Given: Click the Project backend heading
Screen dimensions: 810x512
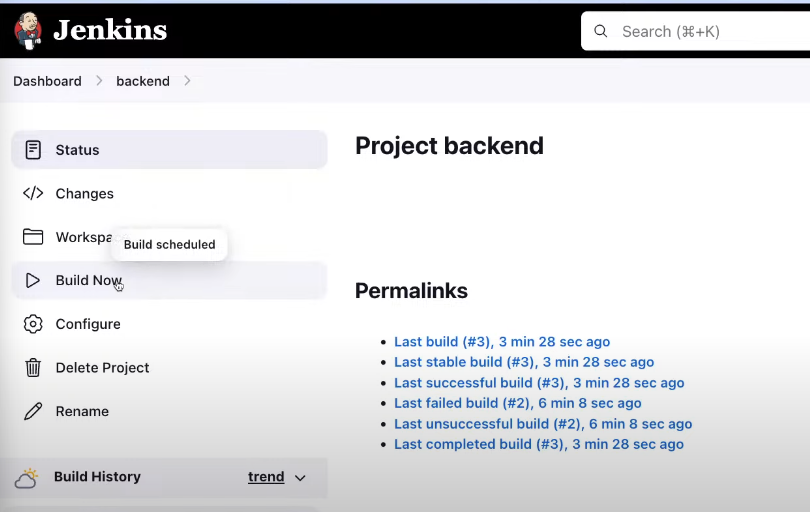Looking at the screenshot, I should pyautogui.click(x=449, y=146).
